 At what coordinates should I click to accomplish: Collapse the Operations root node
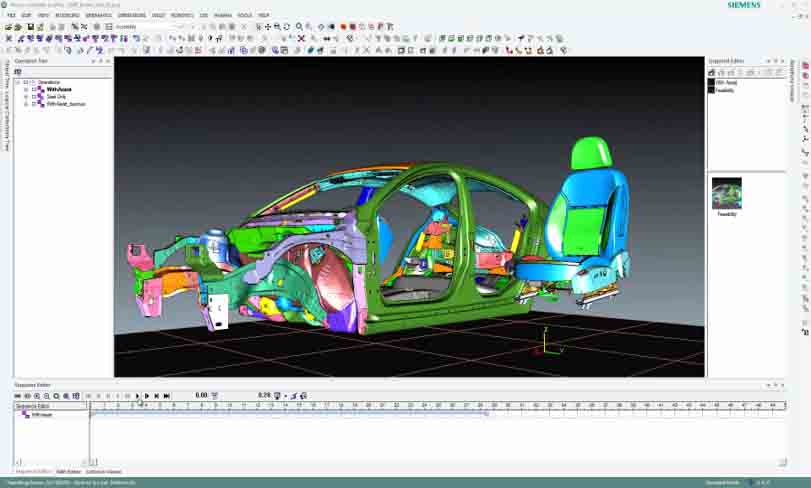[17, 82]
